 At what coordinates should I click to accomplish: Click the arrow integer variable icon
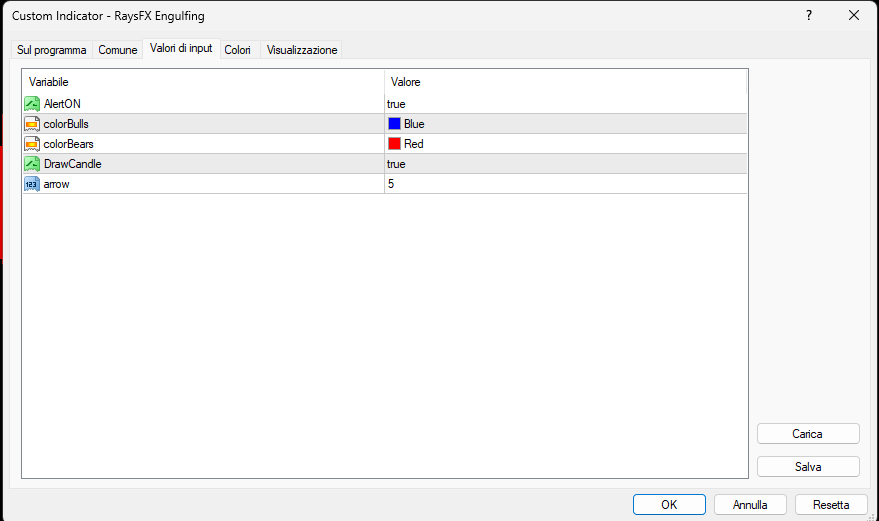32,184
